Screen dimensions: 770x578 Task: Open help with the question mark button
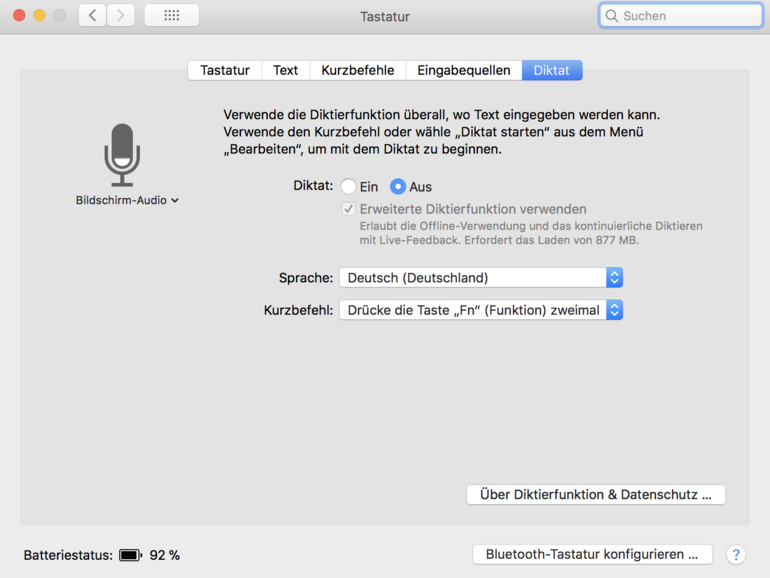tap(736, 555)
